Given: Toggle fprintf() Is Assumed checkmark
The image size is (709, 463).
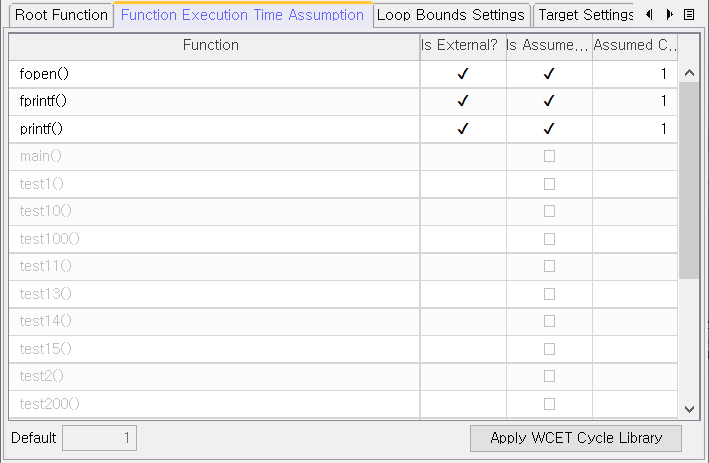Looking at the screenshot, I should [x=549, y=101].
